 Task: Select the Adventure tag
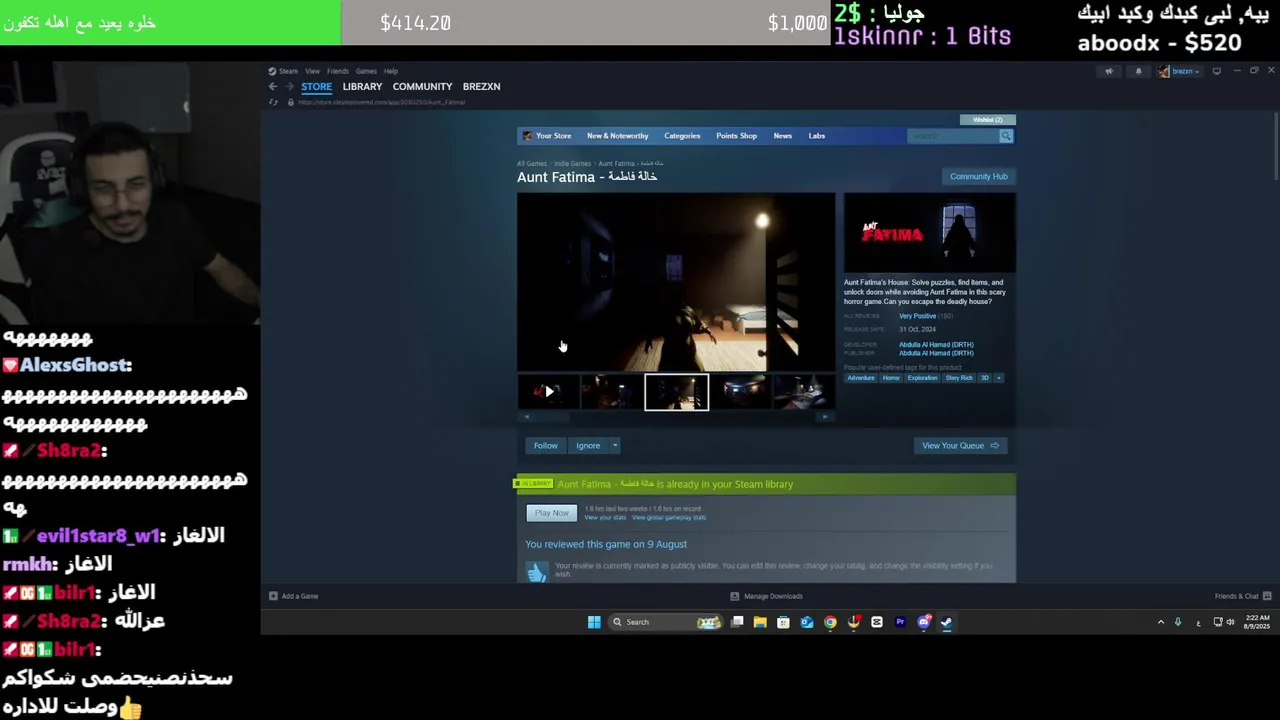[x=861, y=378]
